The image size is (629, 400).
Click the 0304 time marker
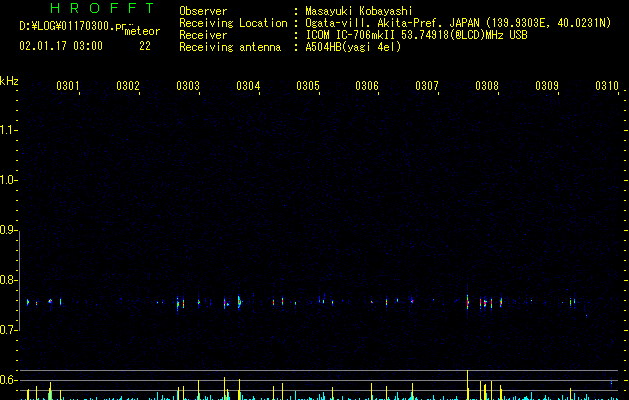[248, 85]
